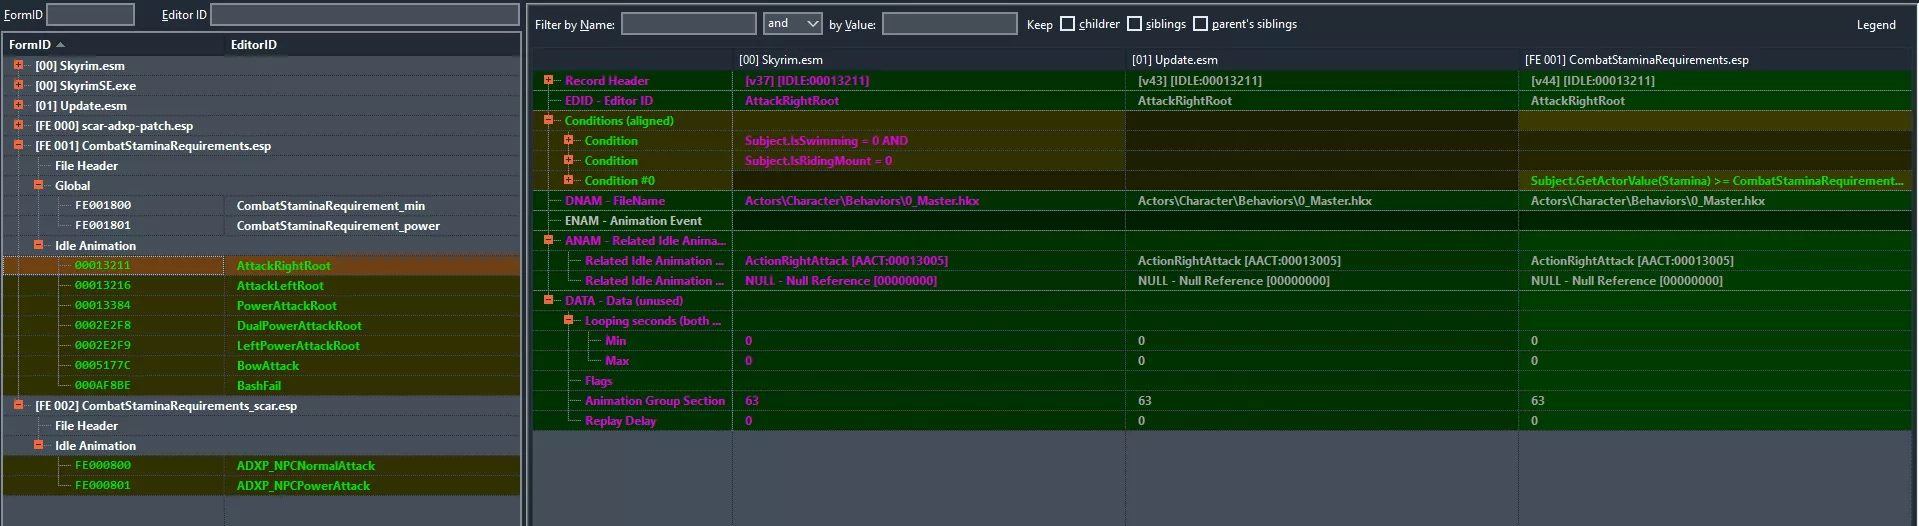1919x526 pixels.
Task: Collapse the Looping seconds row
Action: (568, 320)
